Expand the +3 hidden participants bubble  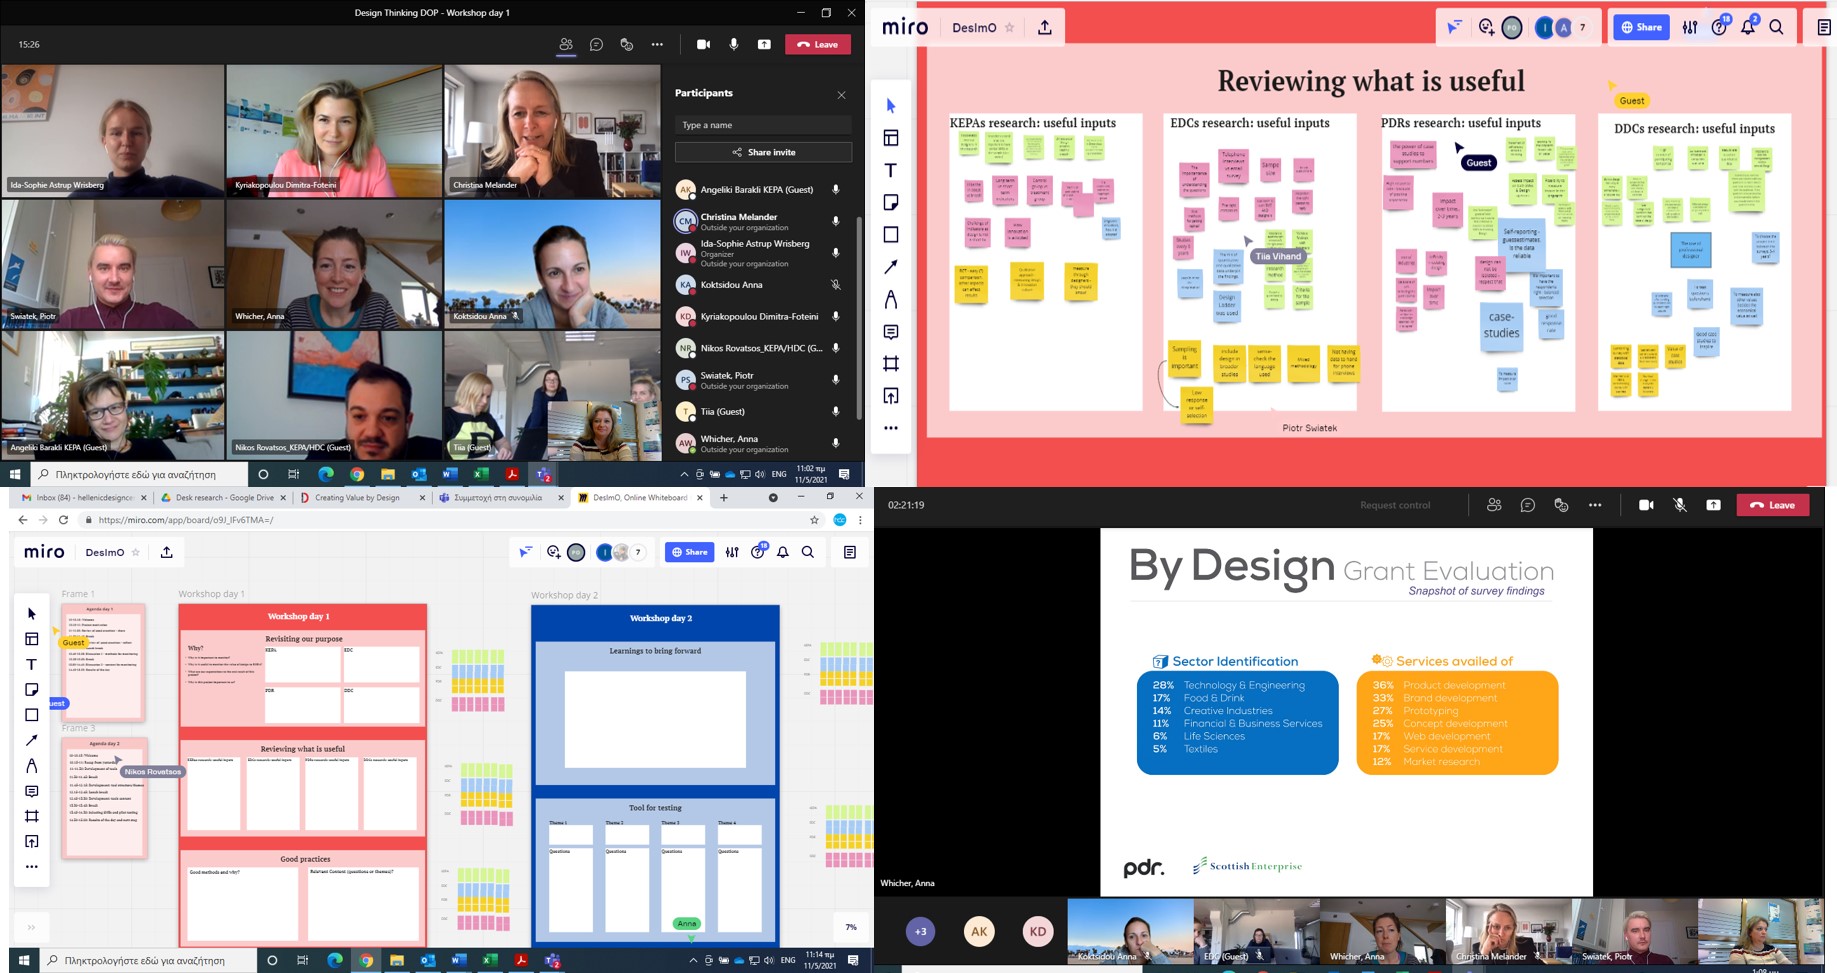pyautogui.click(x=920, y=931)
